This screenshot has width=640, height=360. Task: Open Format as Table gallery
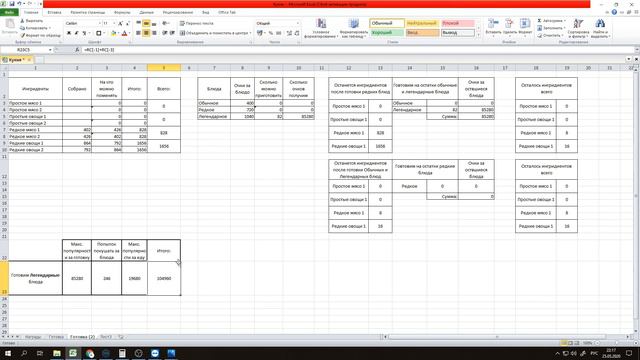pos(353,28)
